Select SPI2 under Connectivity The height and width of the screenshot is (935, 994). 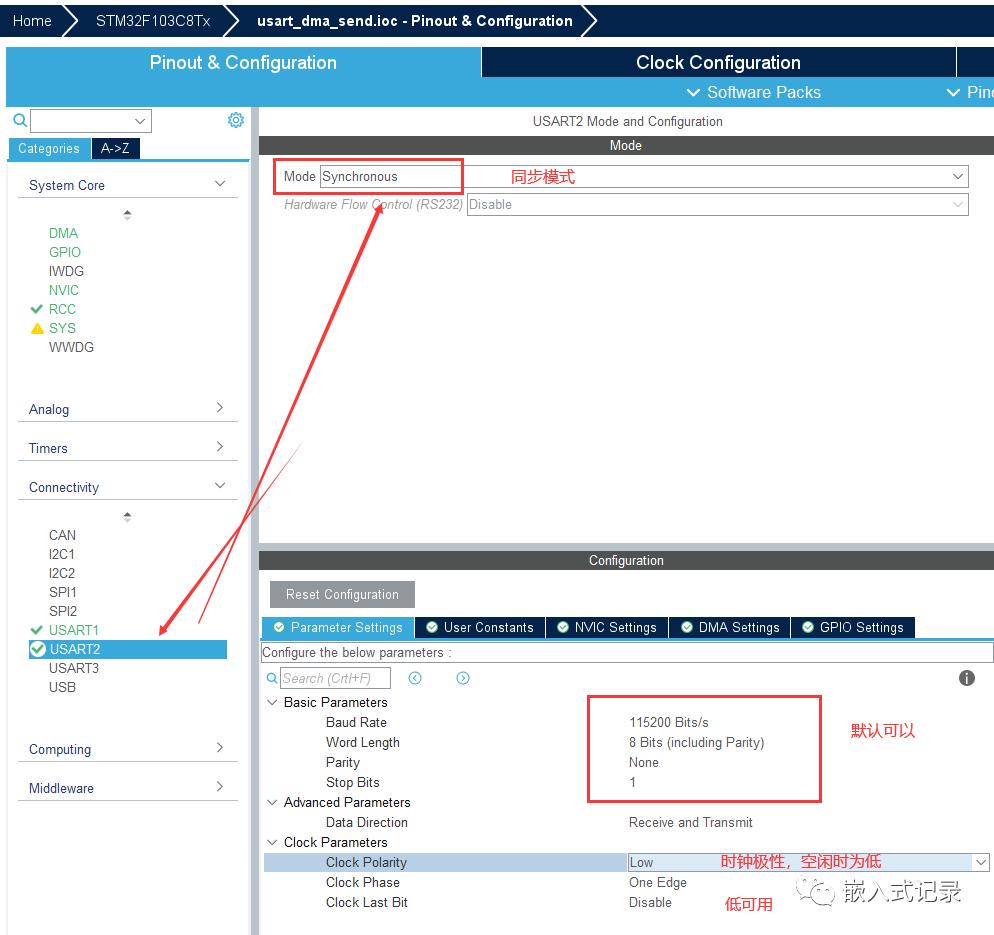coord(62,611)
